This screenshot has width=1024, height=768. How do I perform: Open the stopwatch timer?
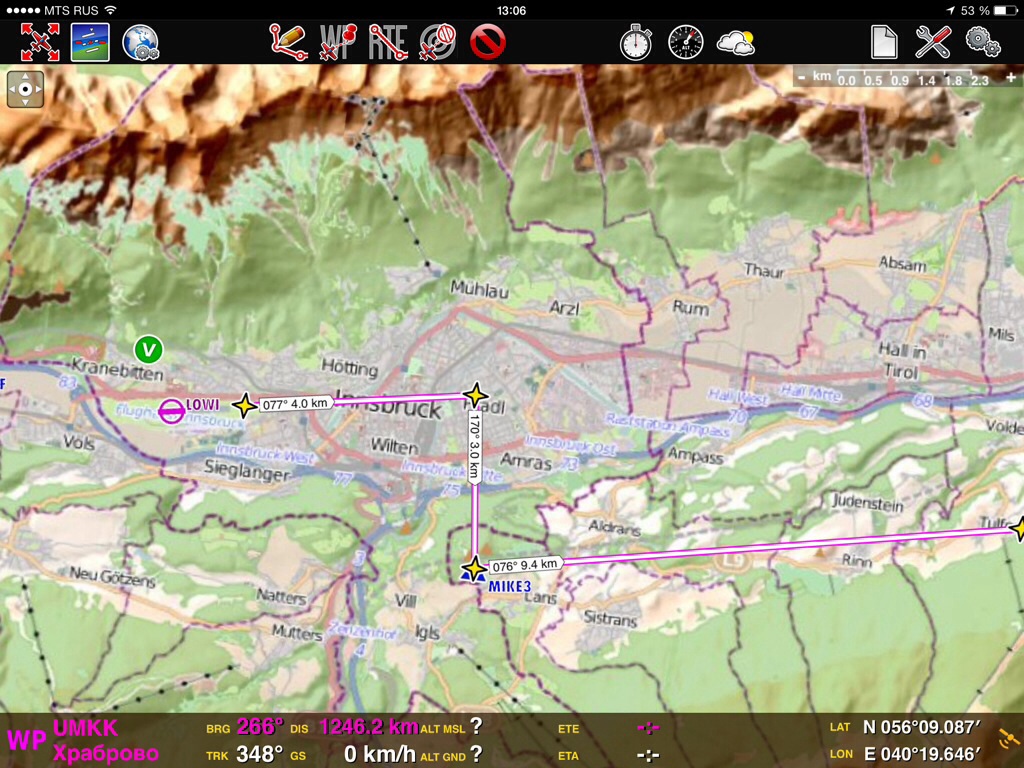pos(636,42)
